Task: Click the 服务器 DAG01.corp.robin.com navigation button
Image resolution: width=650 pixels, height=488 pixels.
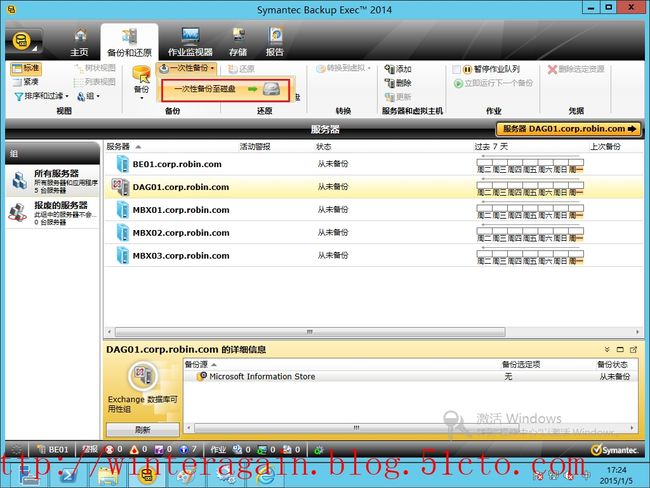Action: tap(569, 129)
